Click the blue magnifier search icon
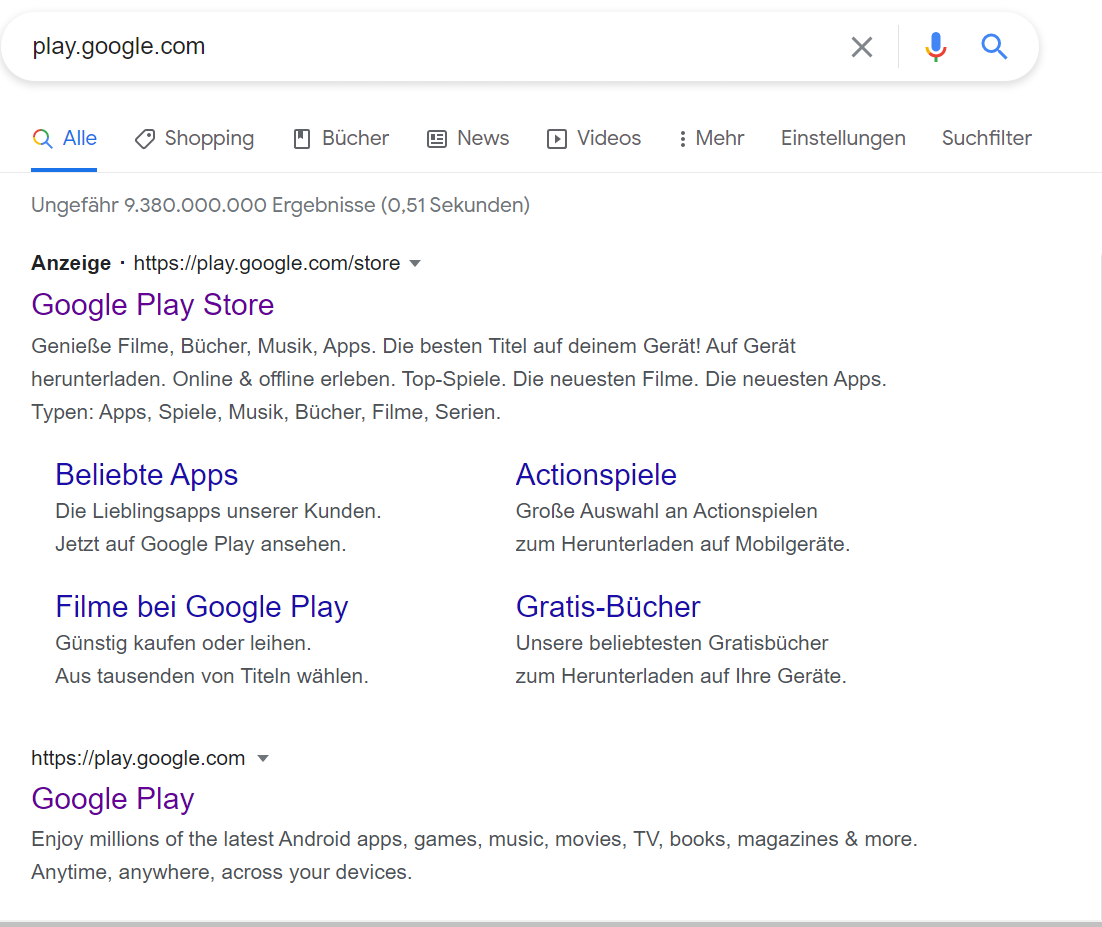The height and width of the screenshot is (927, 1102). coord(994,47)
